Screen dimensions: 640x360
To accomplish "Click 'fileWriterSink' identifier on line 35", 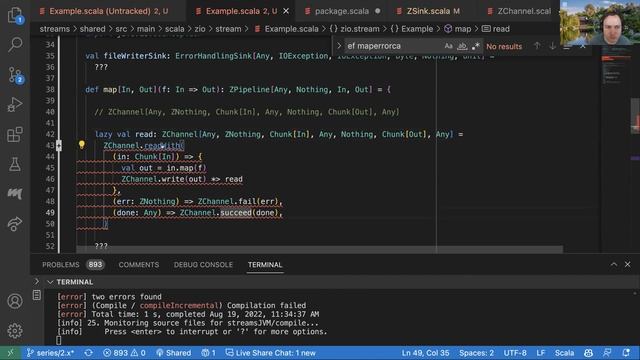I will point(135,56).
